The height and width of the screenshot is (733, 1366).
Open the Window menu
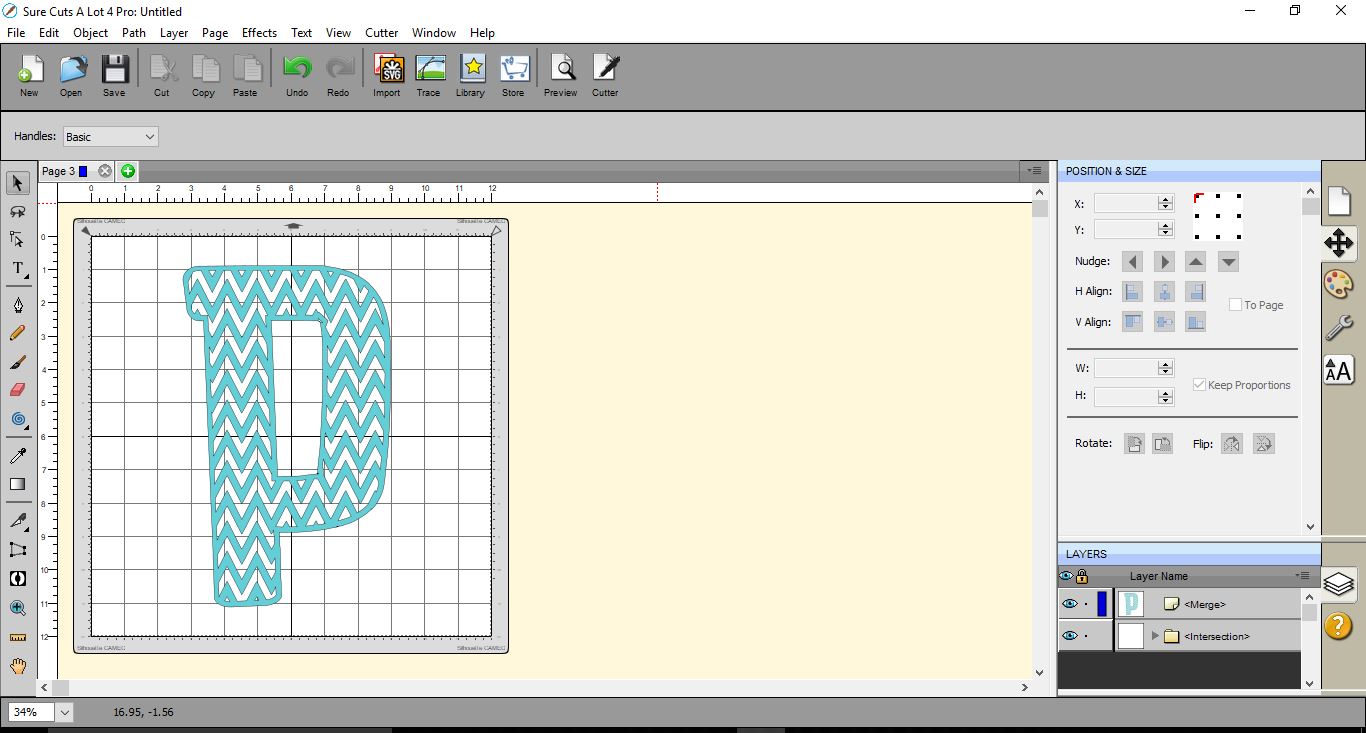tap(434, 33)
